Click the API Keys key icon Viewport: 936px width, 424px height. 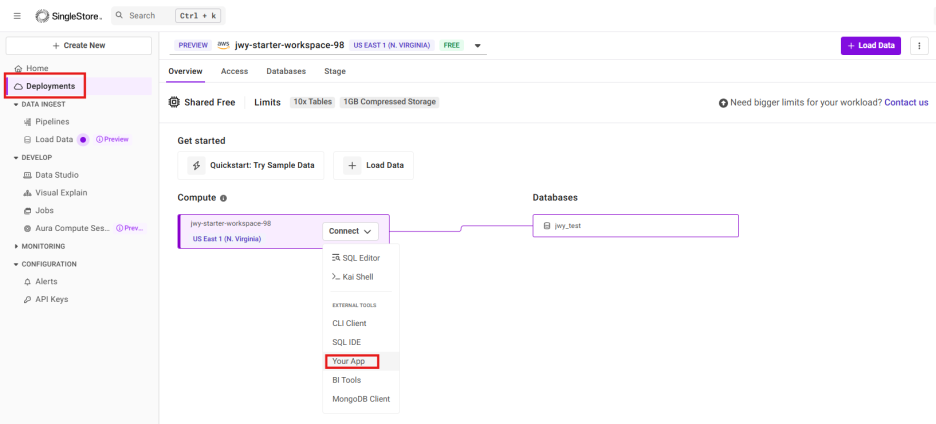point(27,299)
